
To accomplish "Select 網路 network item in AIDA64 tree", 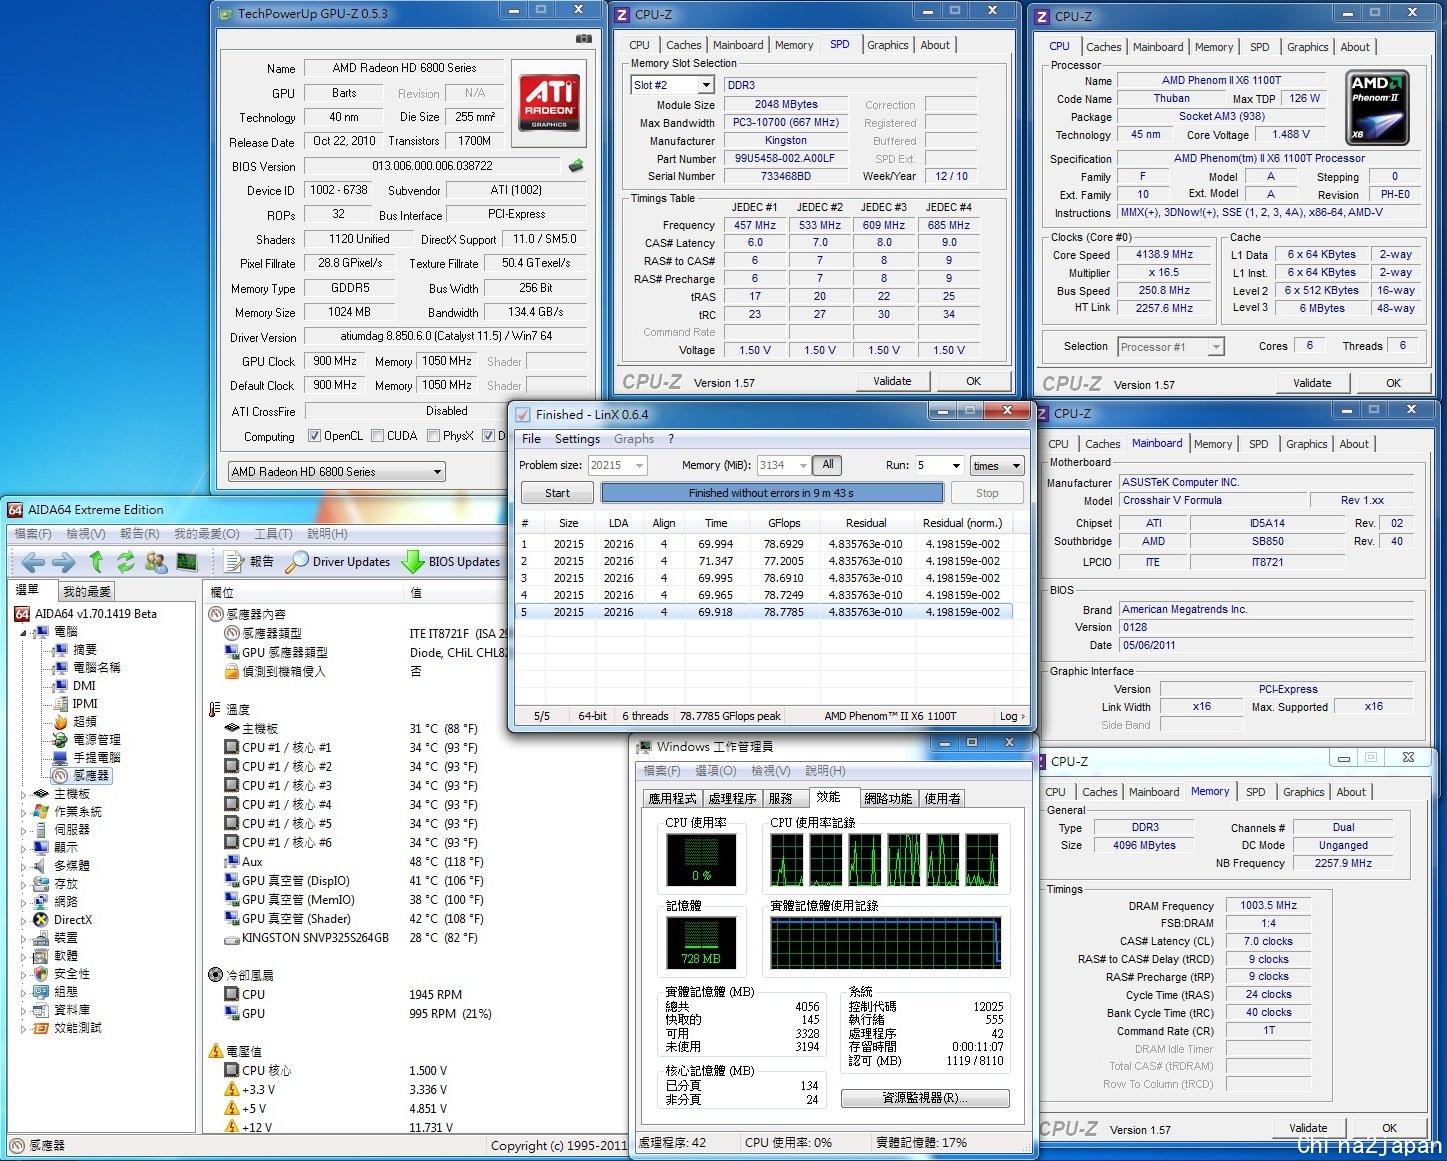I will 56,902.
